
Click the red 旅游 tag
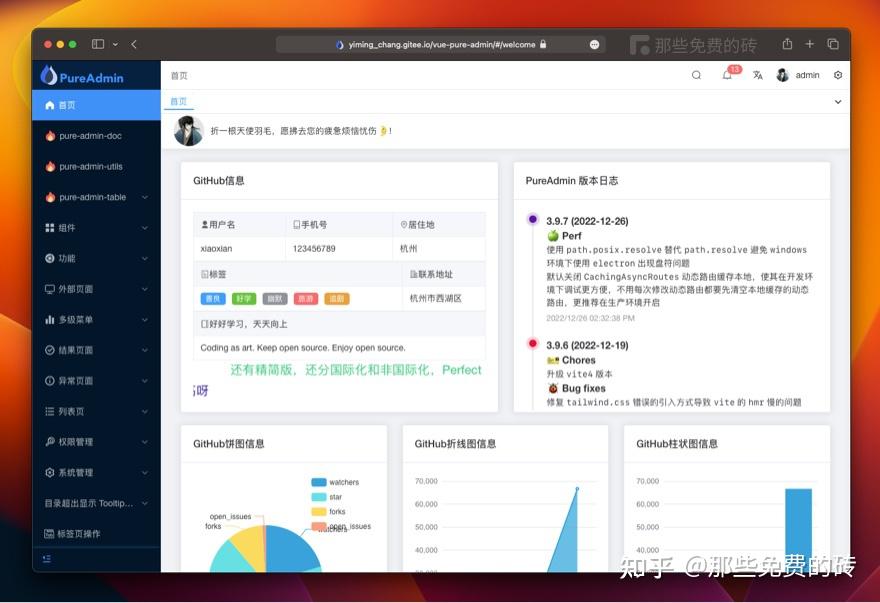(306, 299)
